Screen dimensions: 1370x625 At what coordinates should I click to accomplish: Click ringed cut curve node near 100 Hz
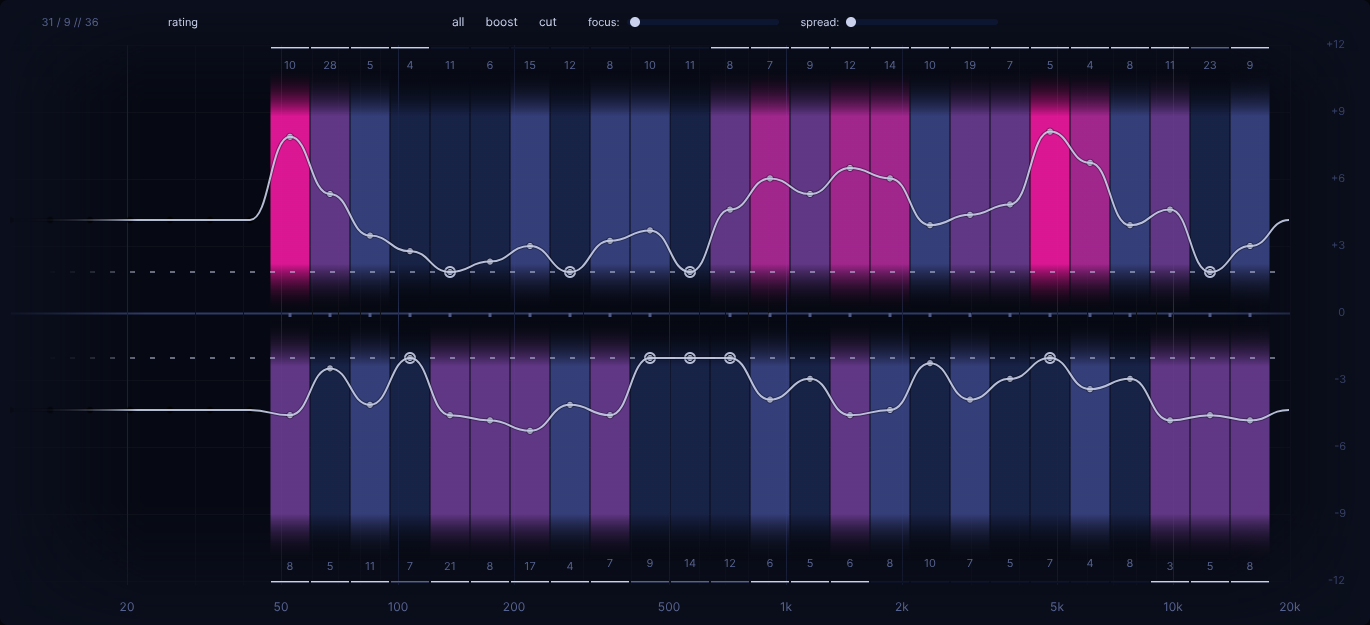410,357
